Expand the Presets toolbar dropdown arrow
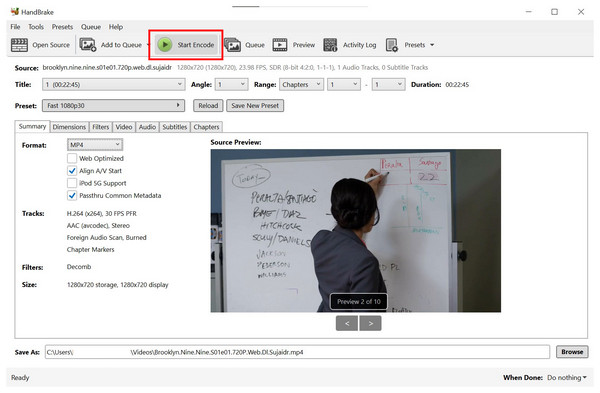 (x=432, y=45)
